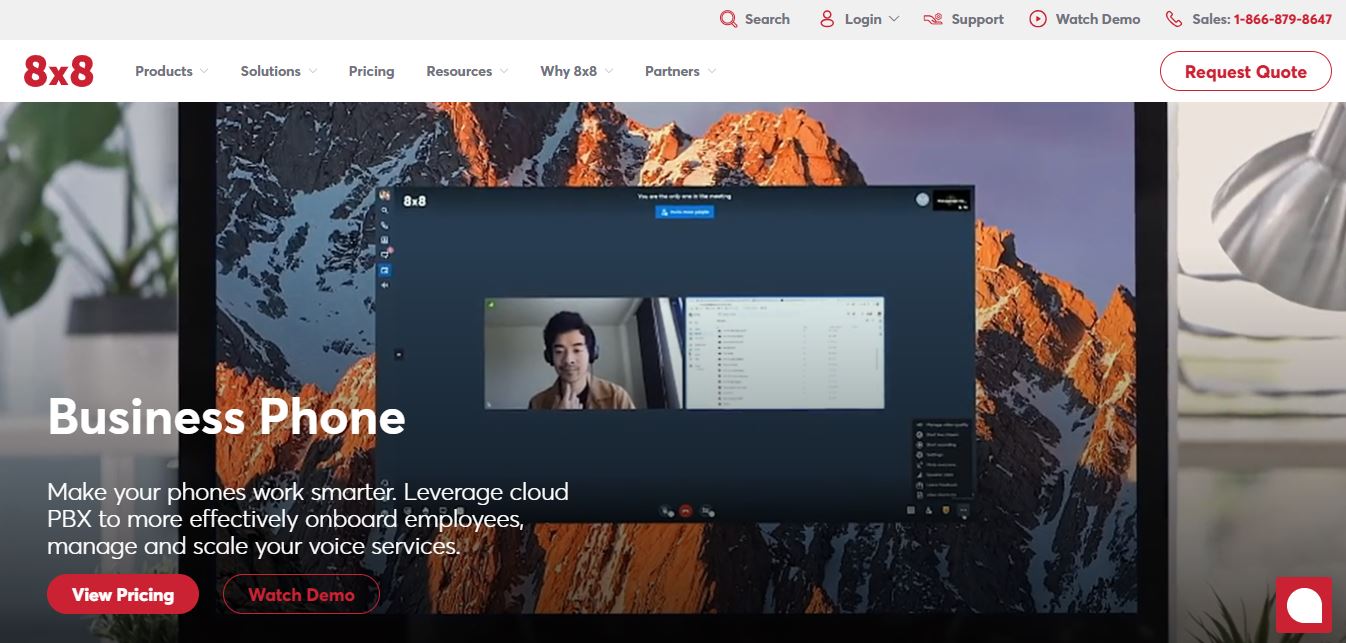
Task: Click the Login person icon
Action: click(827, 19)
